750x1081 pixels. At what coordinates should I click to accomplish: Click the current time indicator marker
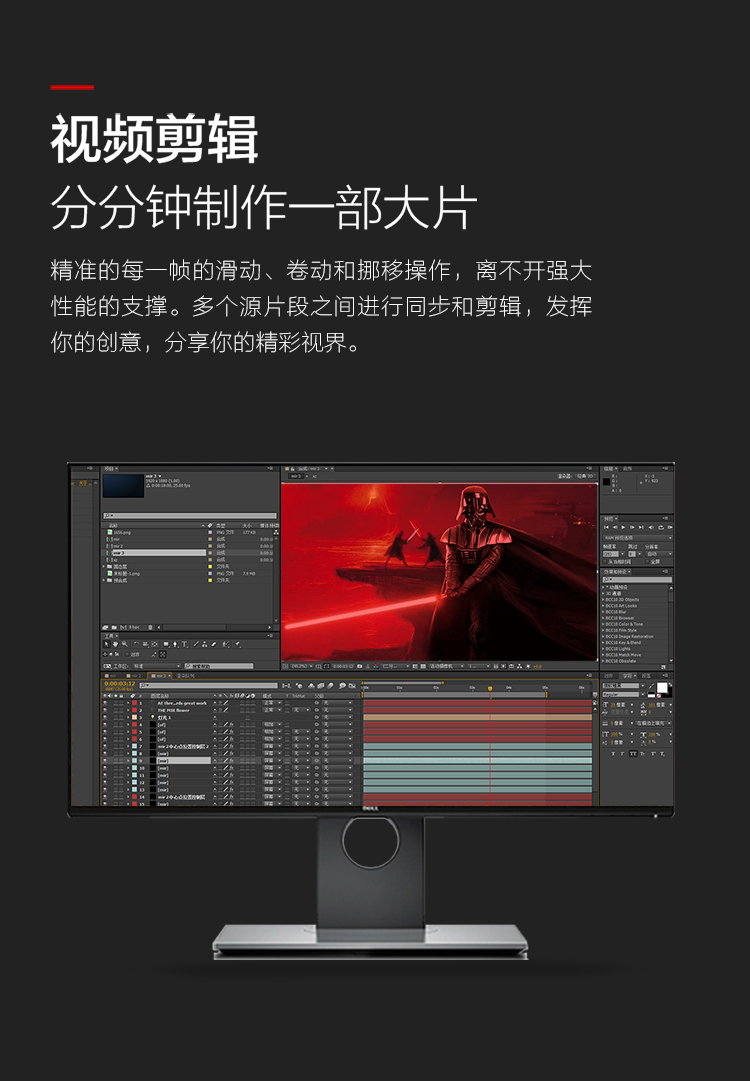pos(490,688)
